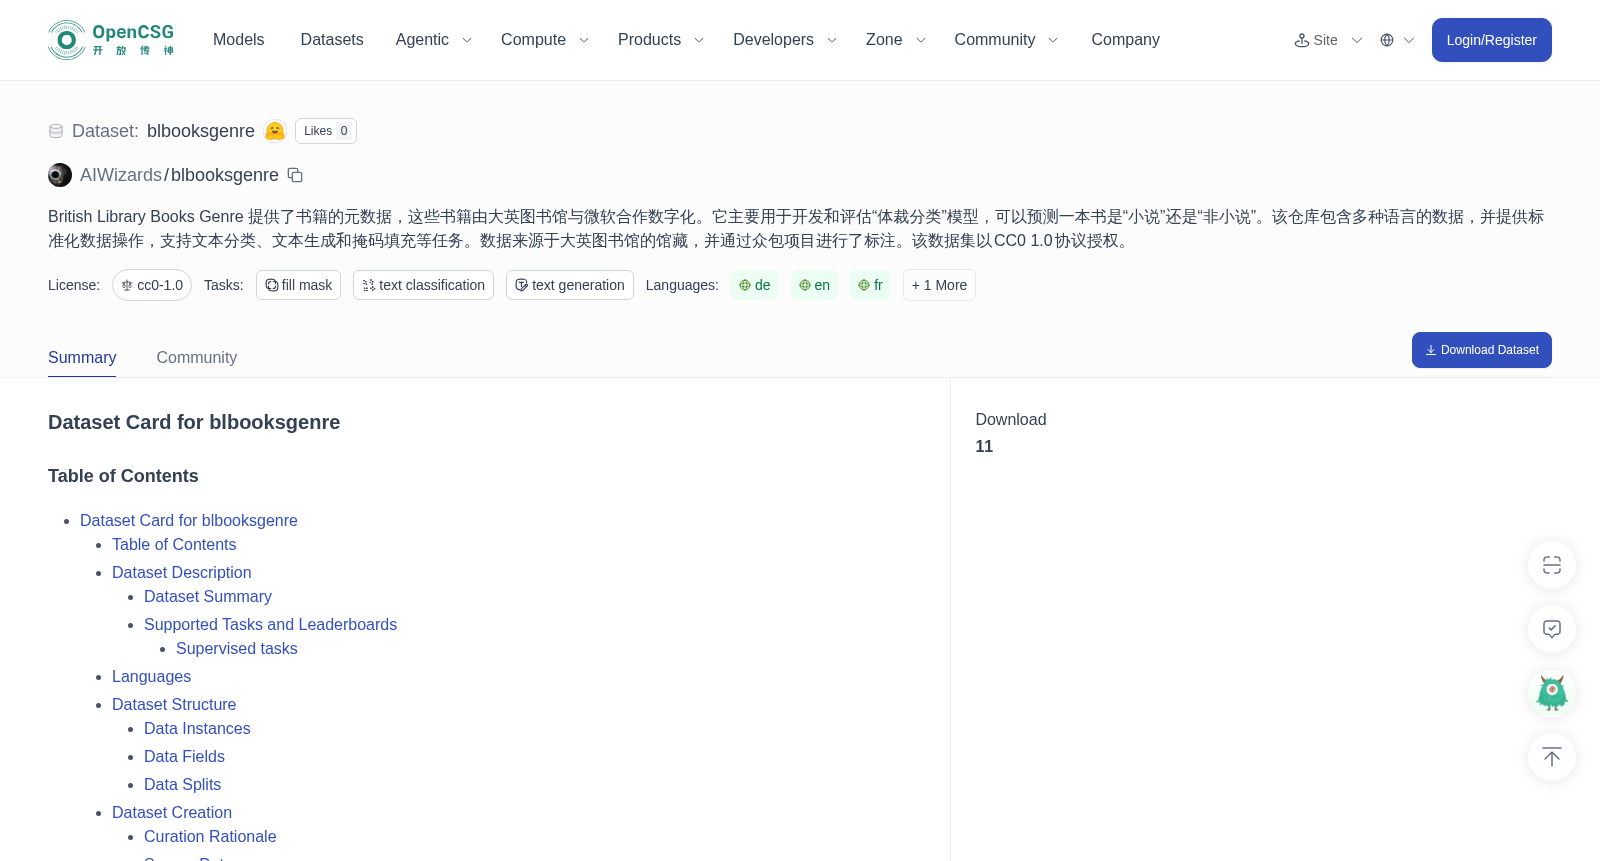Jump to Data Splits link
Viewport: 1600px width, 861px height.
tap(182, 784)
